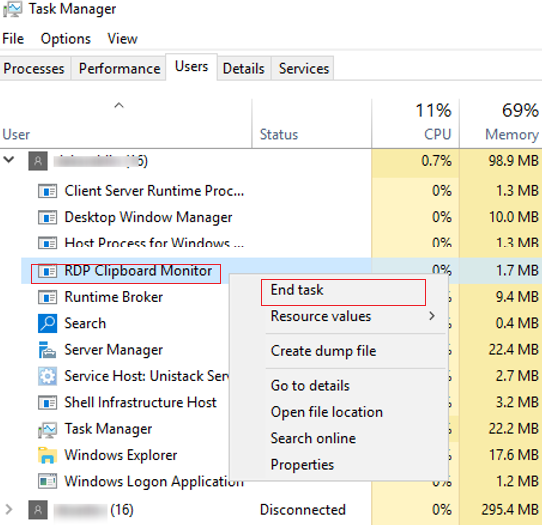Click the Task Manager title bar icon

pyautogui.click(x=12, y=9)
